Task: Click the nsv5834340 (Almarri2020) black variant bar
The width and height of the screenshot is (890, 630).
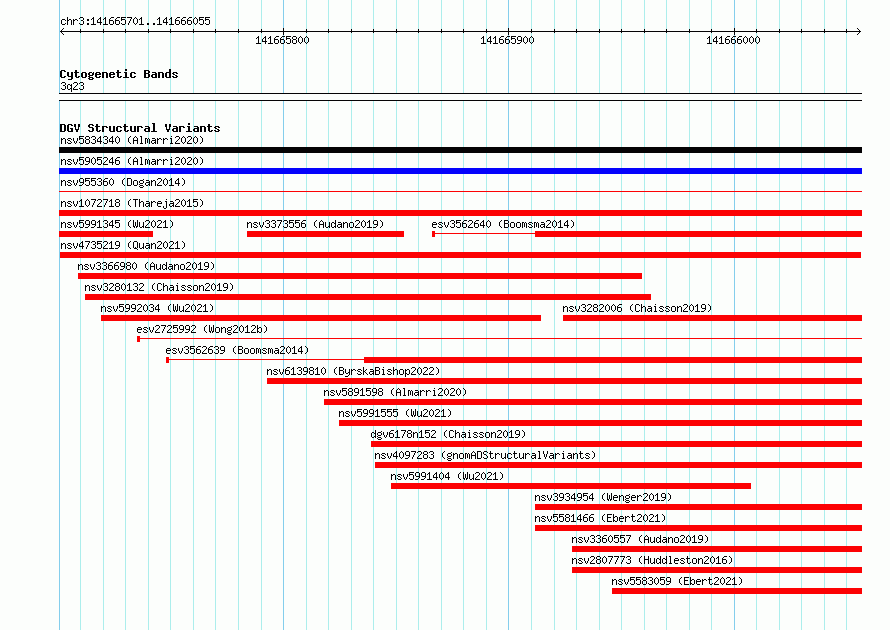Action: click(460, 150)
